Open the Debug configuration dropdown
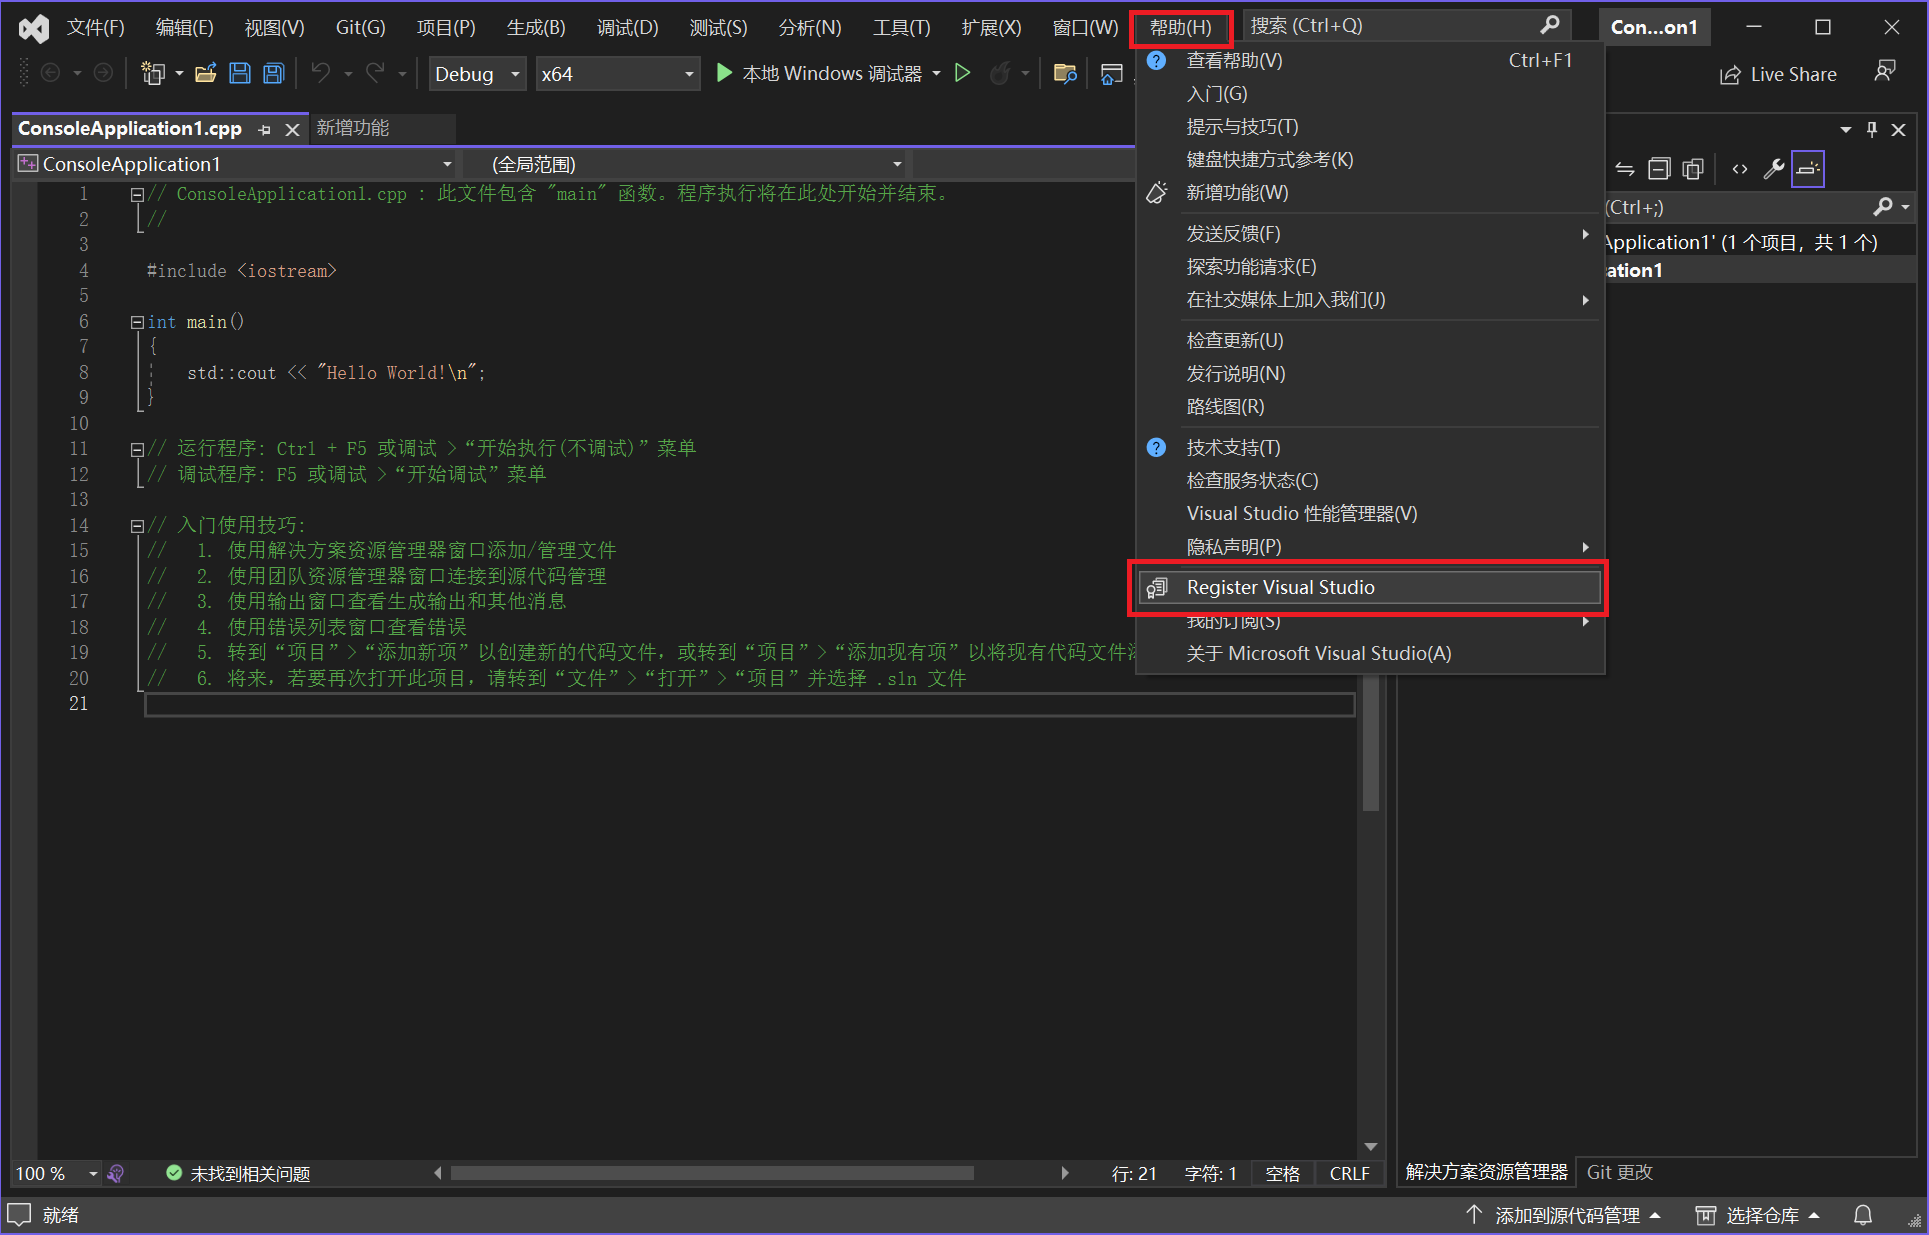The height and width of the screenshot is (1235, 1929). coord(478,73)
